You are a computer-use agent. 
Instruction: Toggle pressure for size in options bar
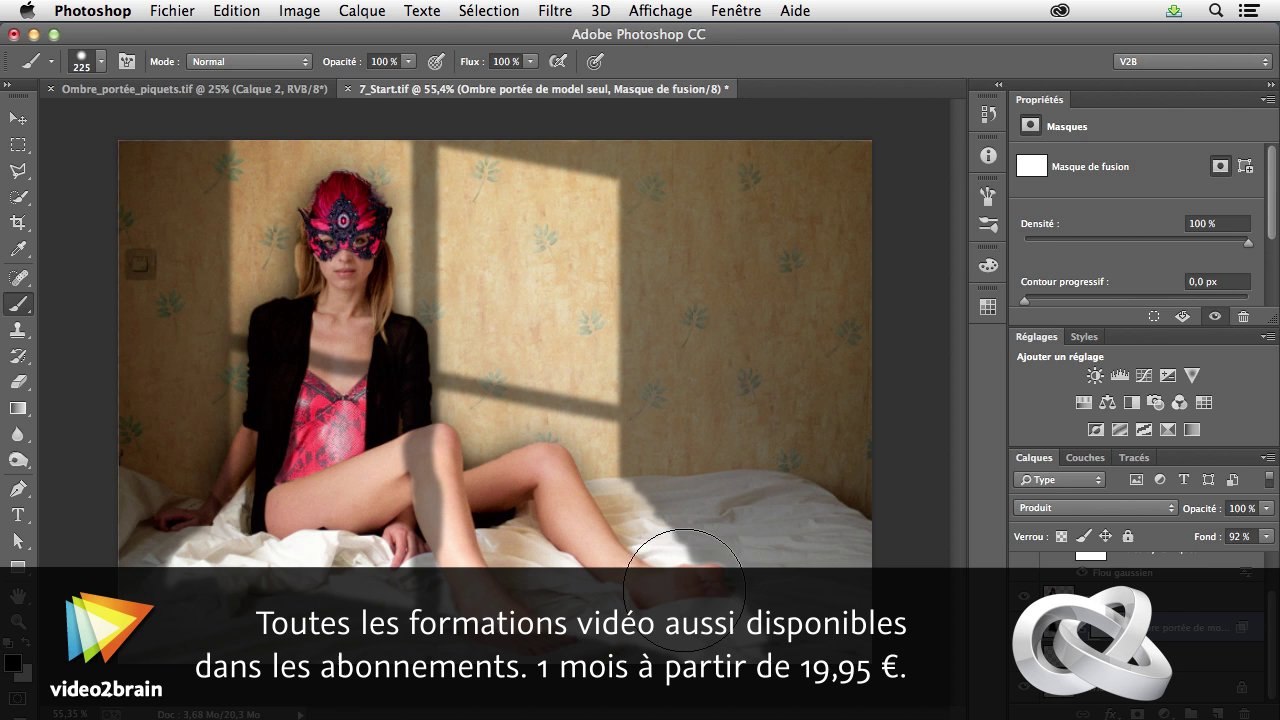(595, 61)
